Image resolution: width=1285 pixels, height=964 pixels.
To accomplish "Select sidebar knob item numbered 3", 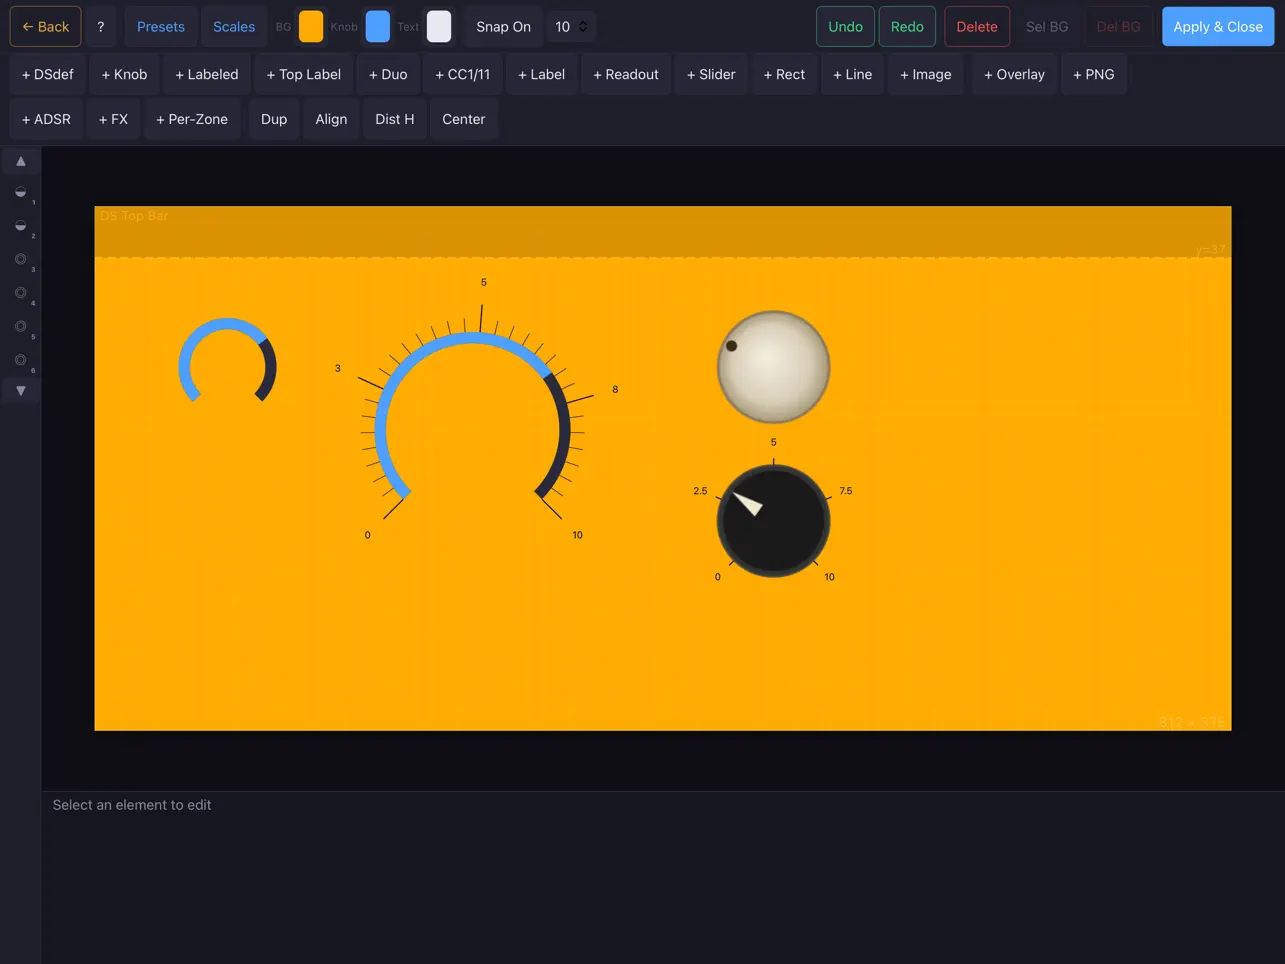I will click(20, 260).
